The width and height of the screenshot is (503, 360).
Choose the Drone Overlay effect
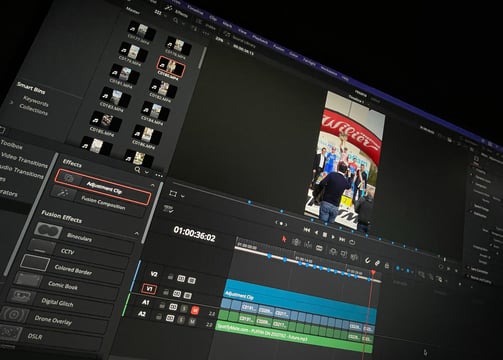coord(53,320)
